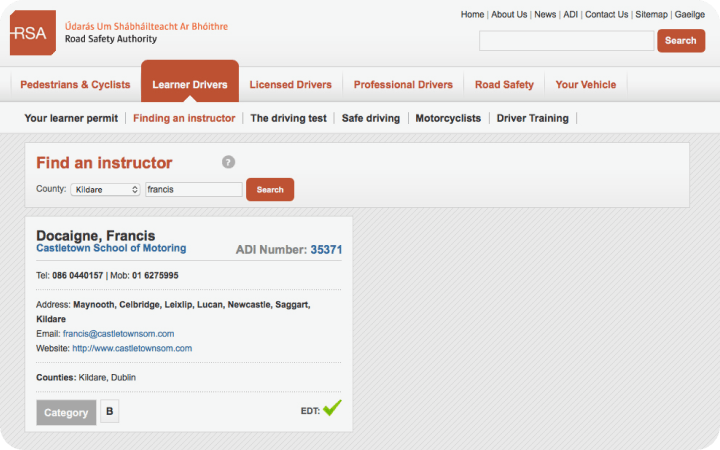
Task: Click the green EDT checkmark icon
Action: tap(332, 408)
